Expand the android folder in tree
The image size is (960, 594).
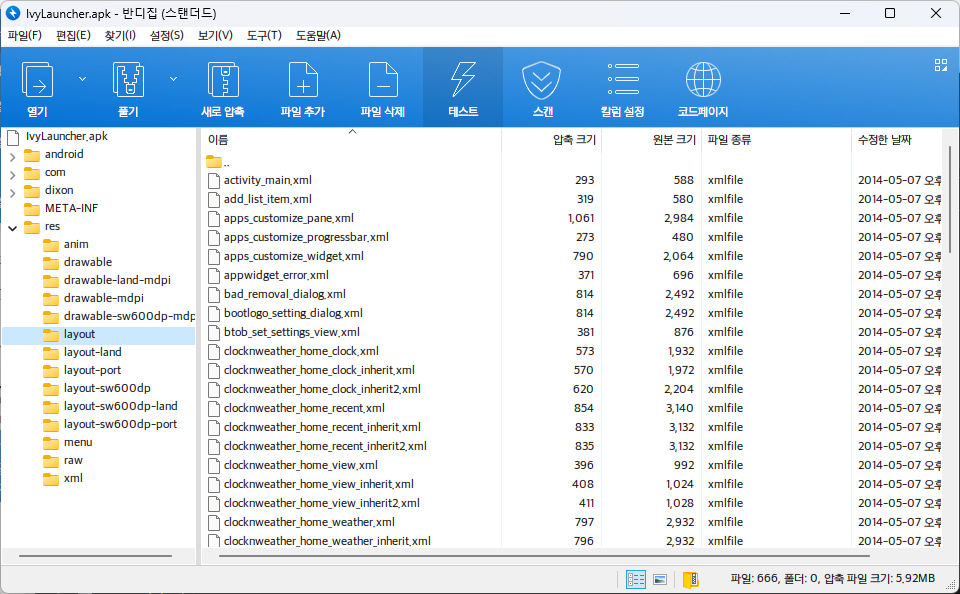coord(12,157)
